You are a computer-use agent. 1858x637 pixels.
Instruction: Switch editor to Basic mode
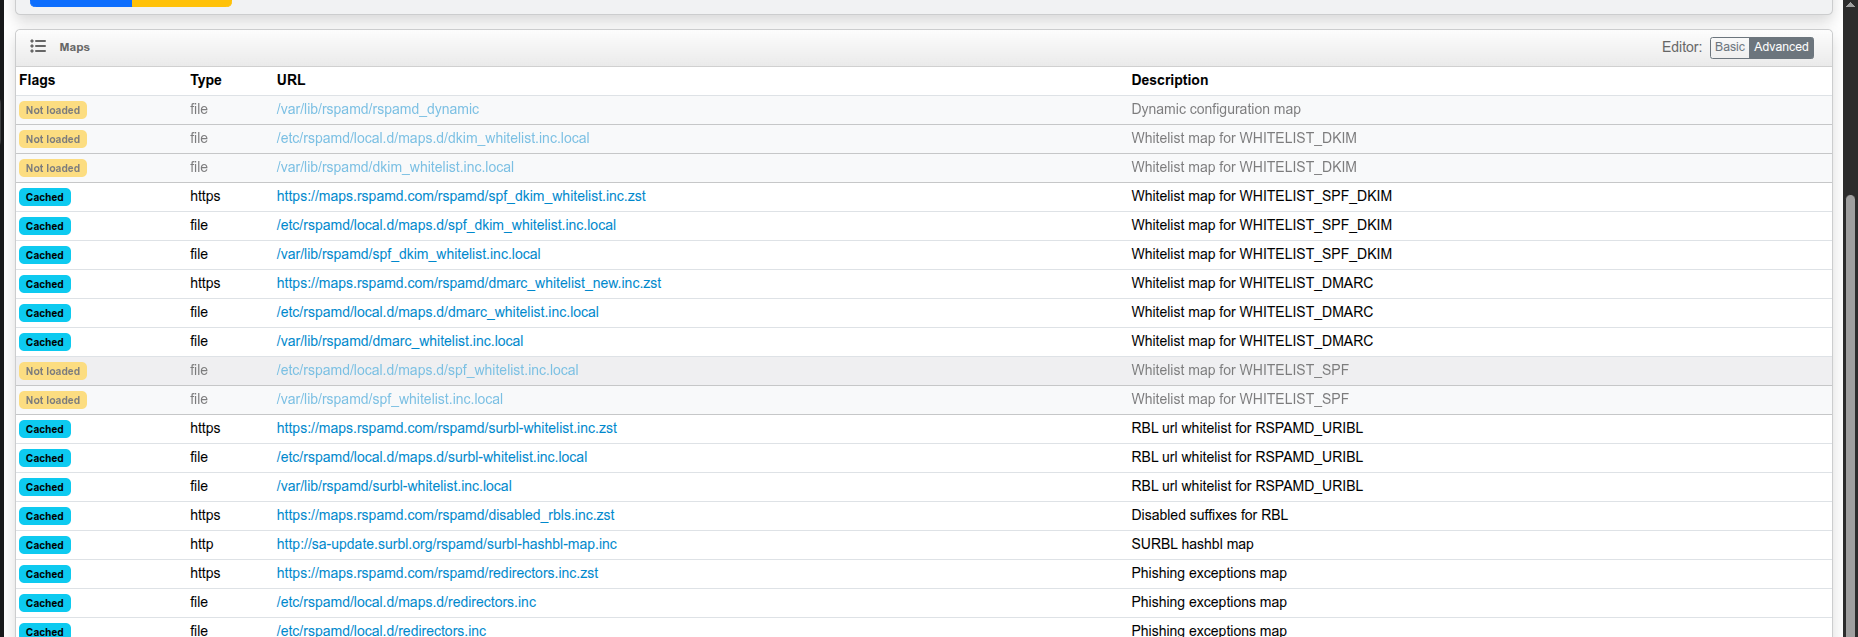tap(1729, 47)
